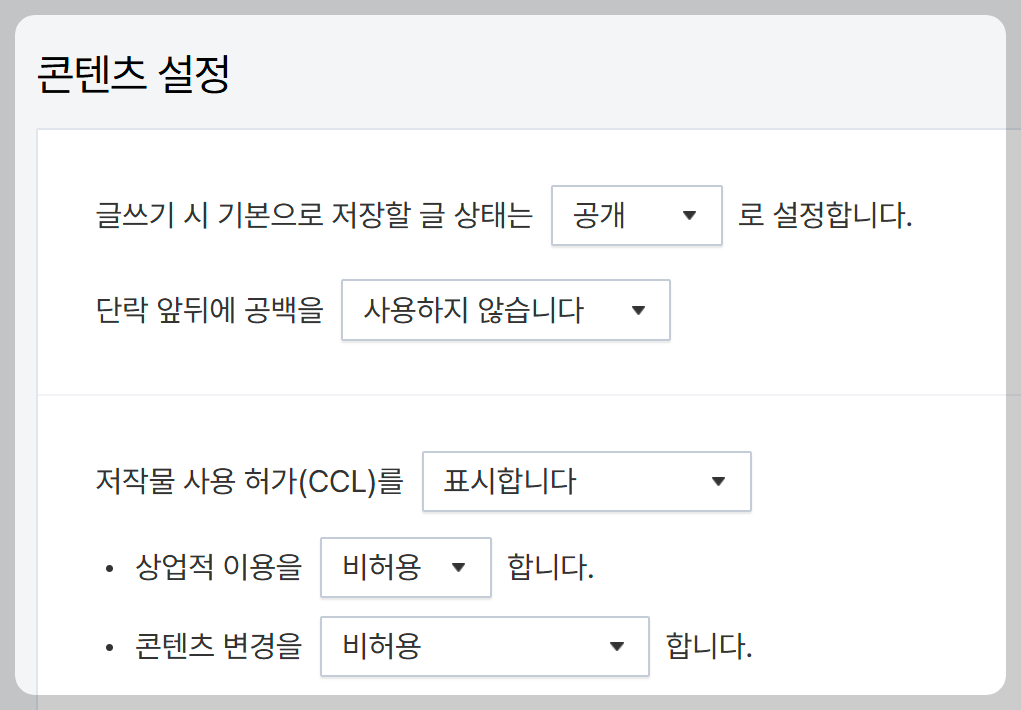Click the caret on the 콘텐츠 변경 selector
Screen dimensions: 1021x710
coord(617,646)
